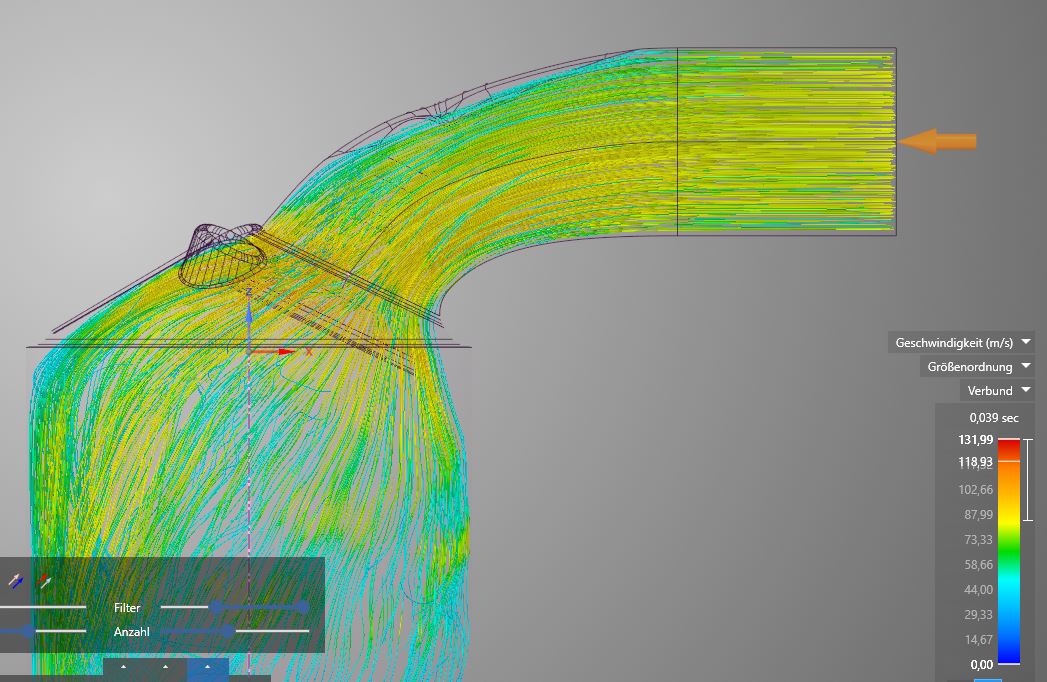Click the XYZ coordinate axis origin
1047x682 pixels.
pos(249,350)
